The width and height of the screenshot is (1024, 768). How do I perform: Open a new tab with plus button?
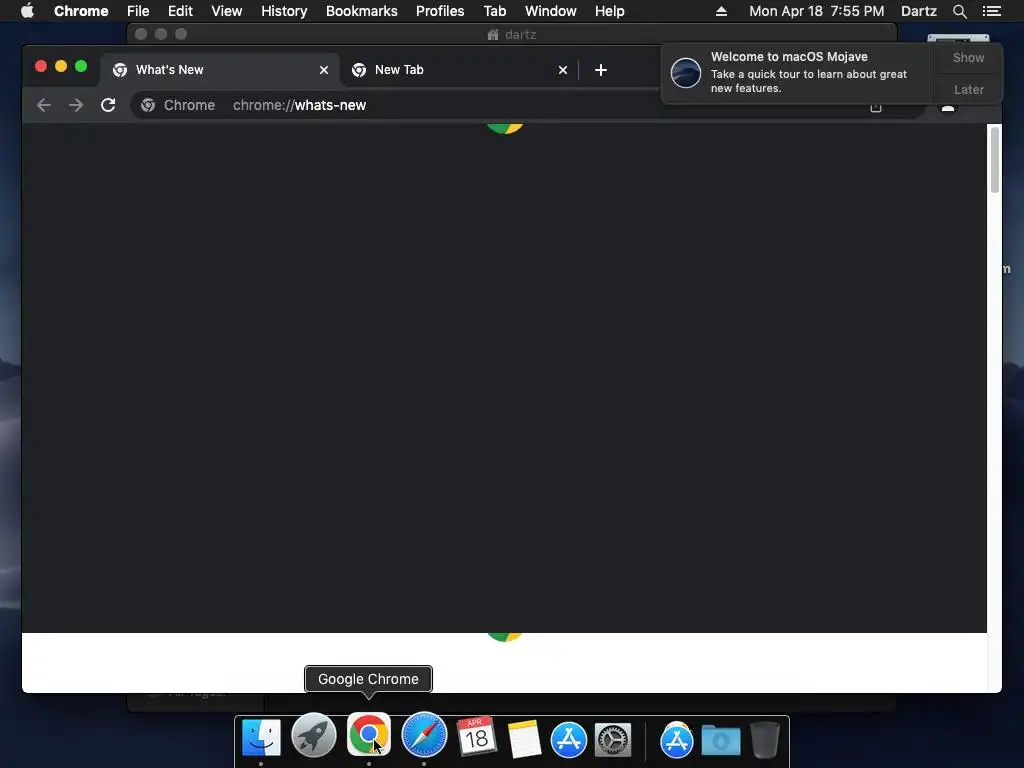601,70
